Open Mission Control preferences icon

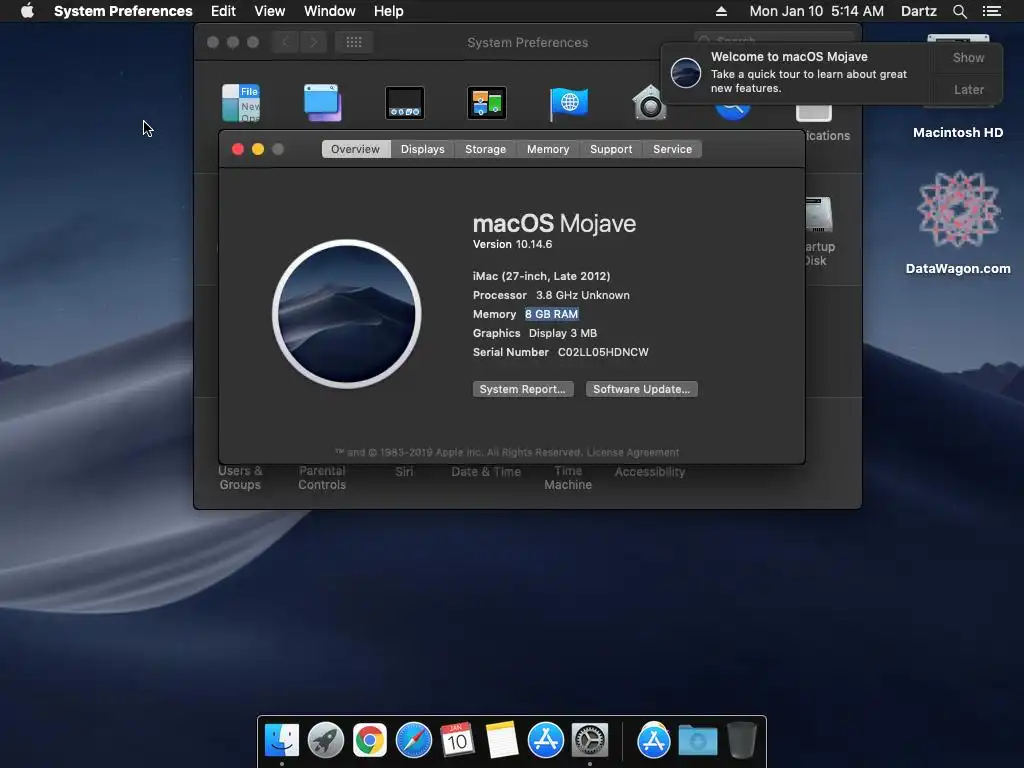487,103
